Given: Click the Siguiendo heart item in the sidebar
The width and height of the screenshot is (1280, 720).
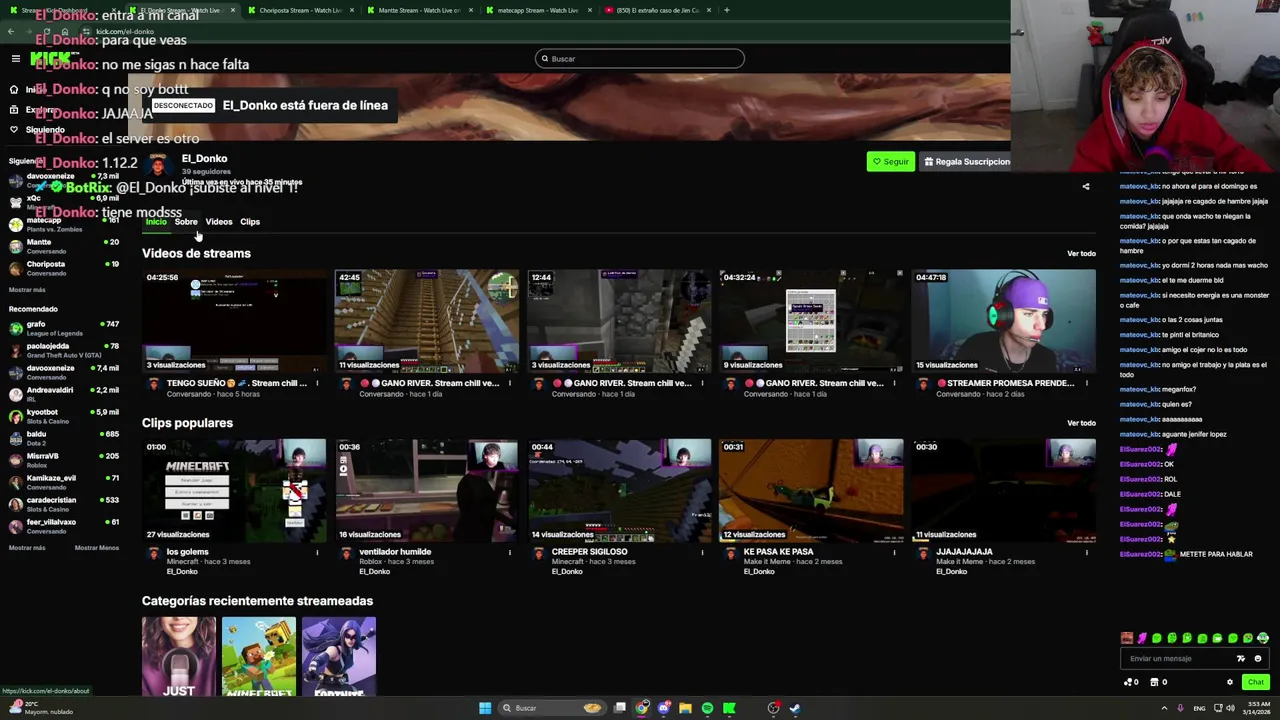Looking at the screenshot, I should tap(37, 130).
